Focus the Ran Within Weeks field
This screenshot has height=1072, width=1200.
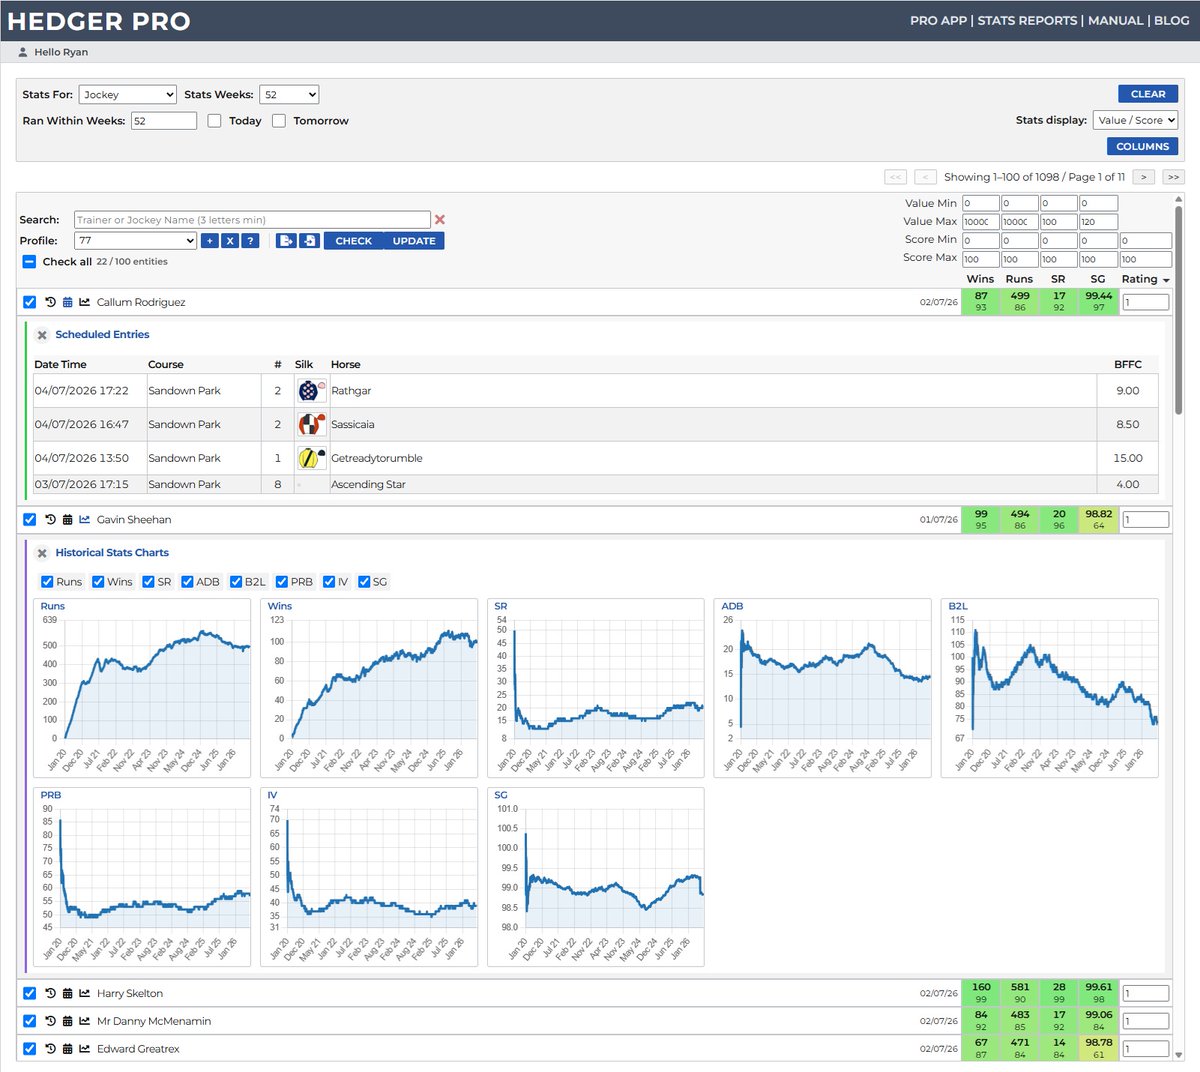click(164, 121)
